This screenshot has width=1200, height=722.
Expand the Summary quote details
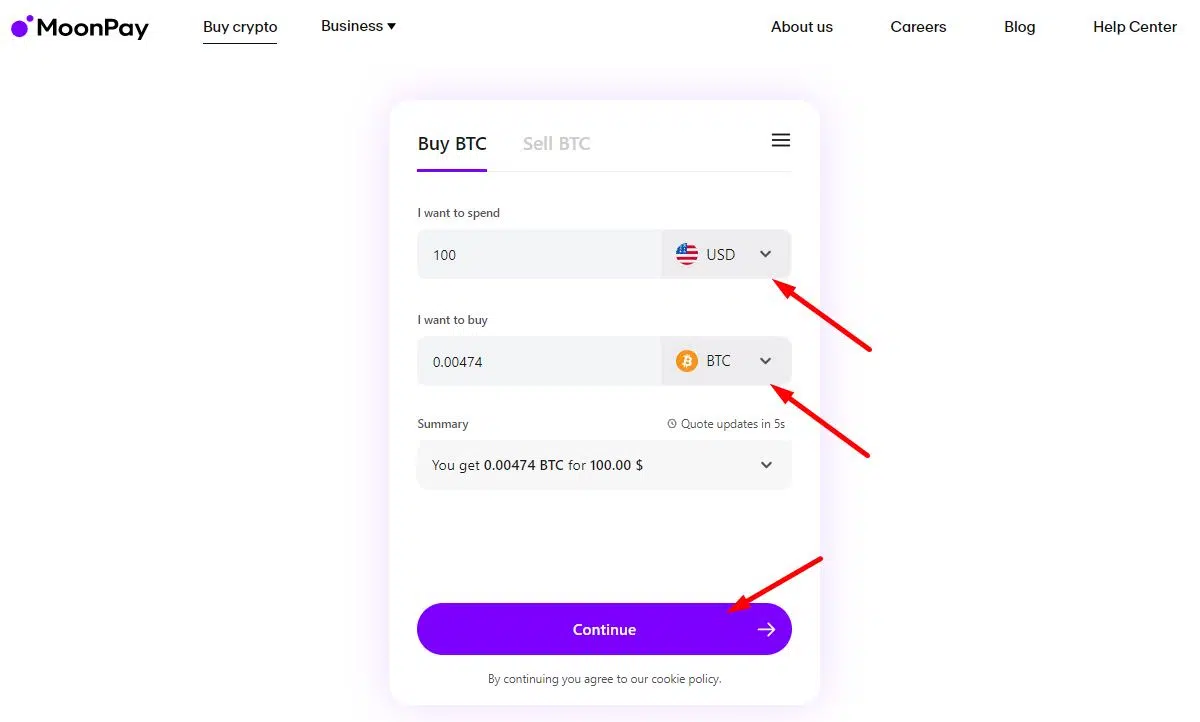pos(766,465)
